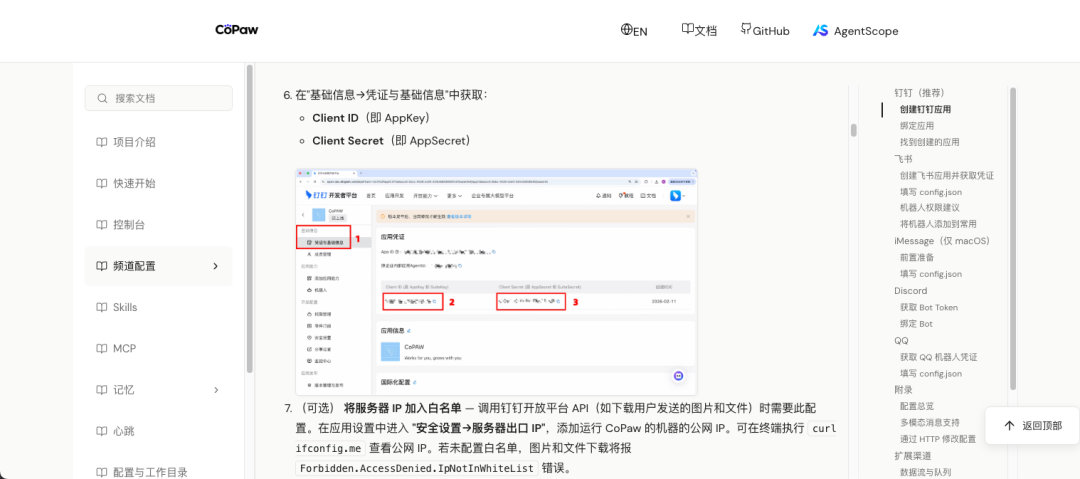Viewport: 1080px width, 479px height.
Task: Open 创建飞书应用并获取凭证 section
Action: tap(946, 176)
